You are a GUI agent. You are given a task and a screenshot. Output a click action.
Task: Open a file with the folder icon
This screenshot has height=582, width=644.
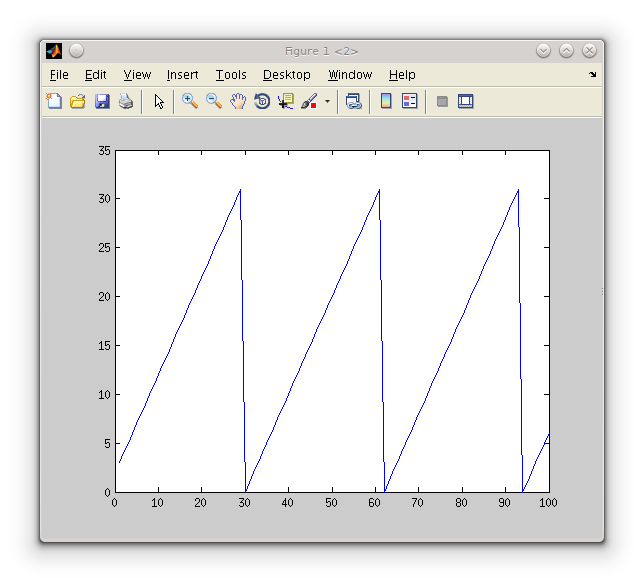coord(78,101)
